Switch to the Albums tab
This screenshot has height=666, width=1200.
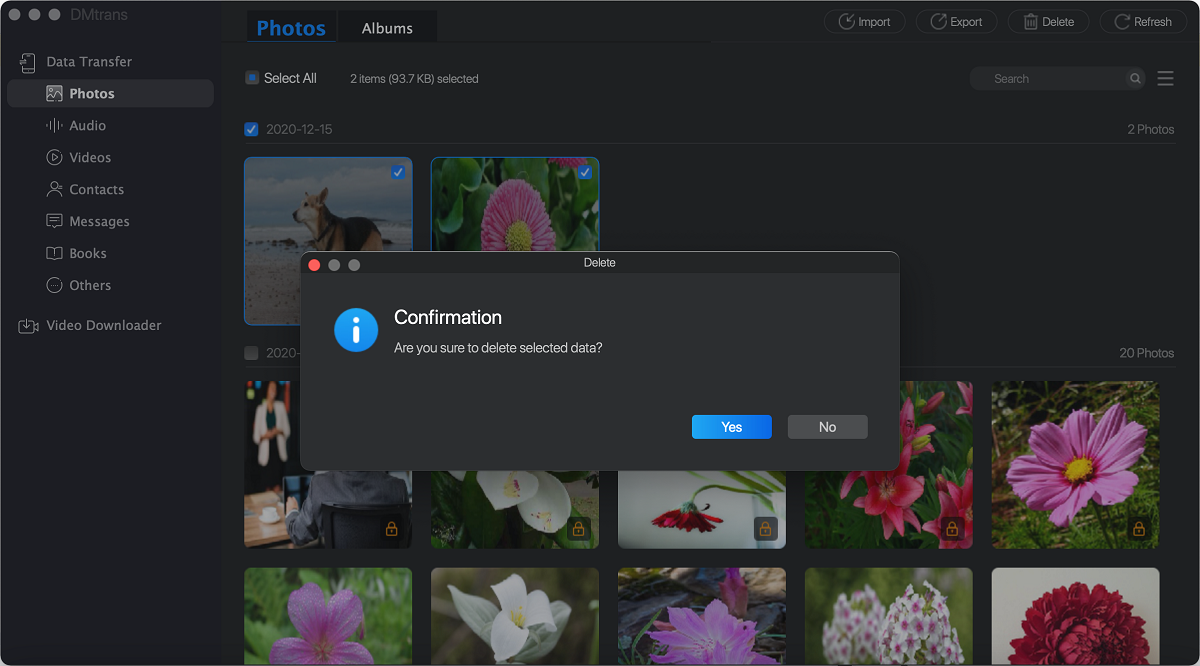387,28
